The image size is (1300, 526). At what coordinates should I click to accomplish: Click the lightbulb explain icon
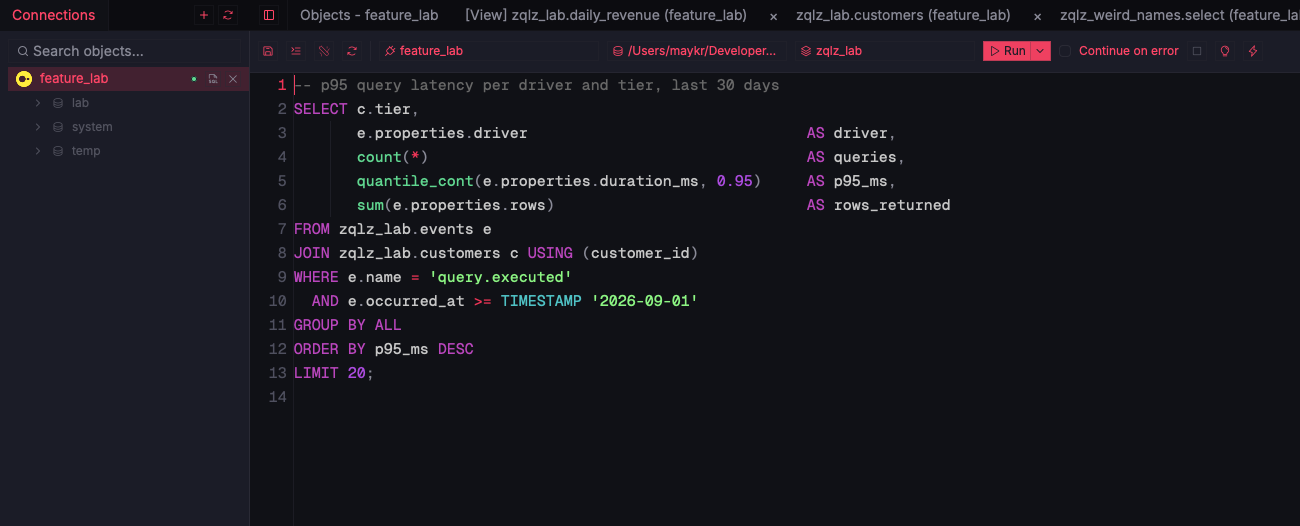pyautogui.click(x=1225, y=51)
